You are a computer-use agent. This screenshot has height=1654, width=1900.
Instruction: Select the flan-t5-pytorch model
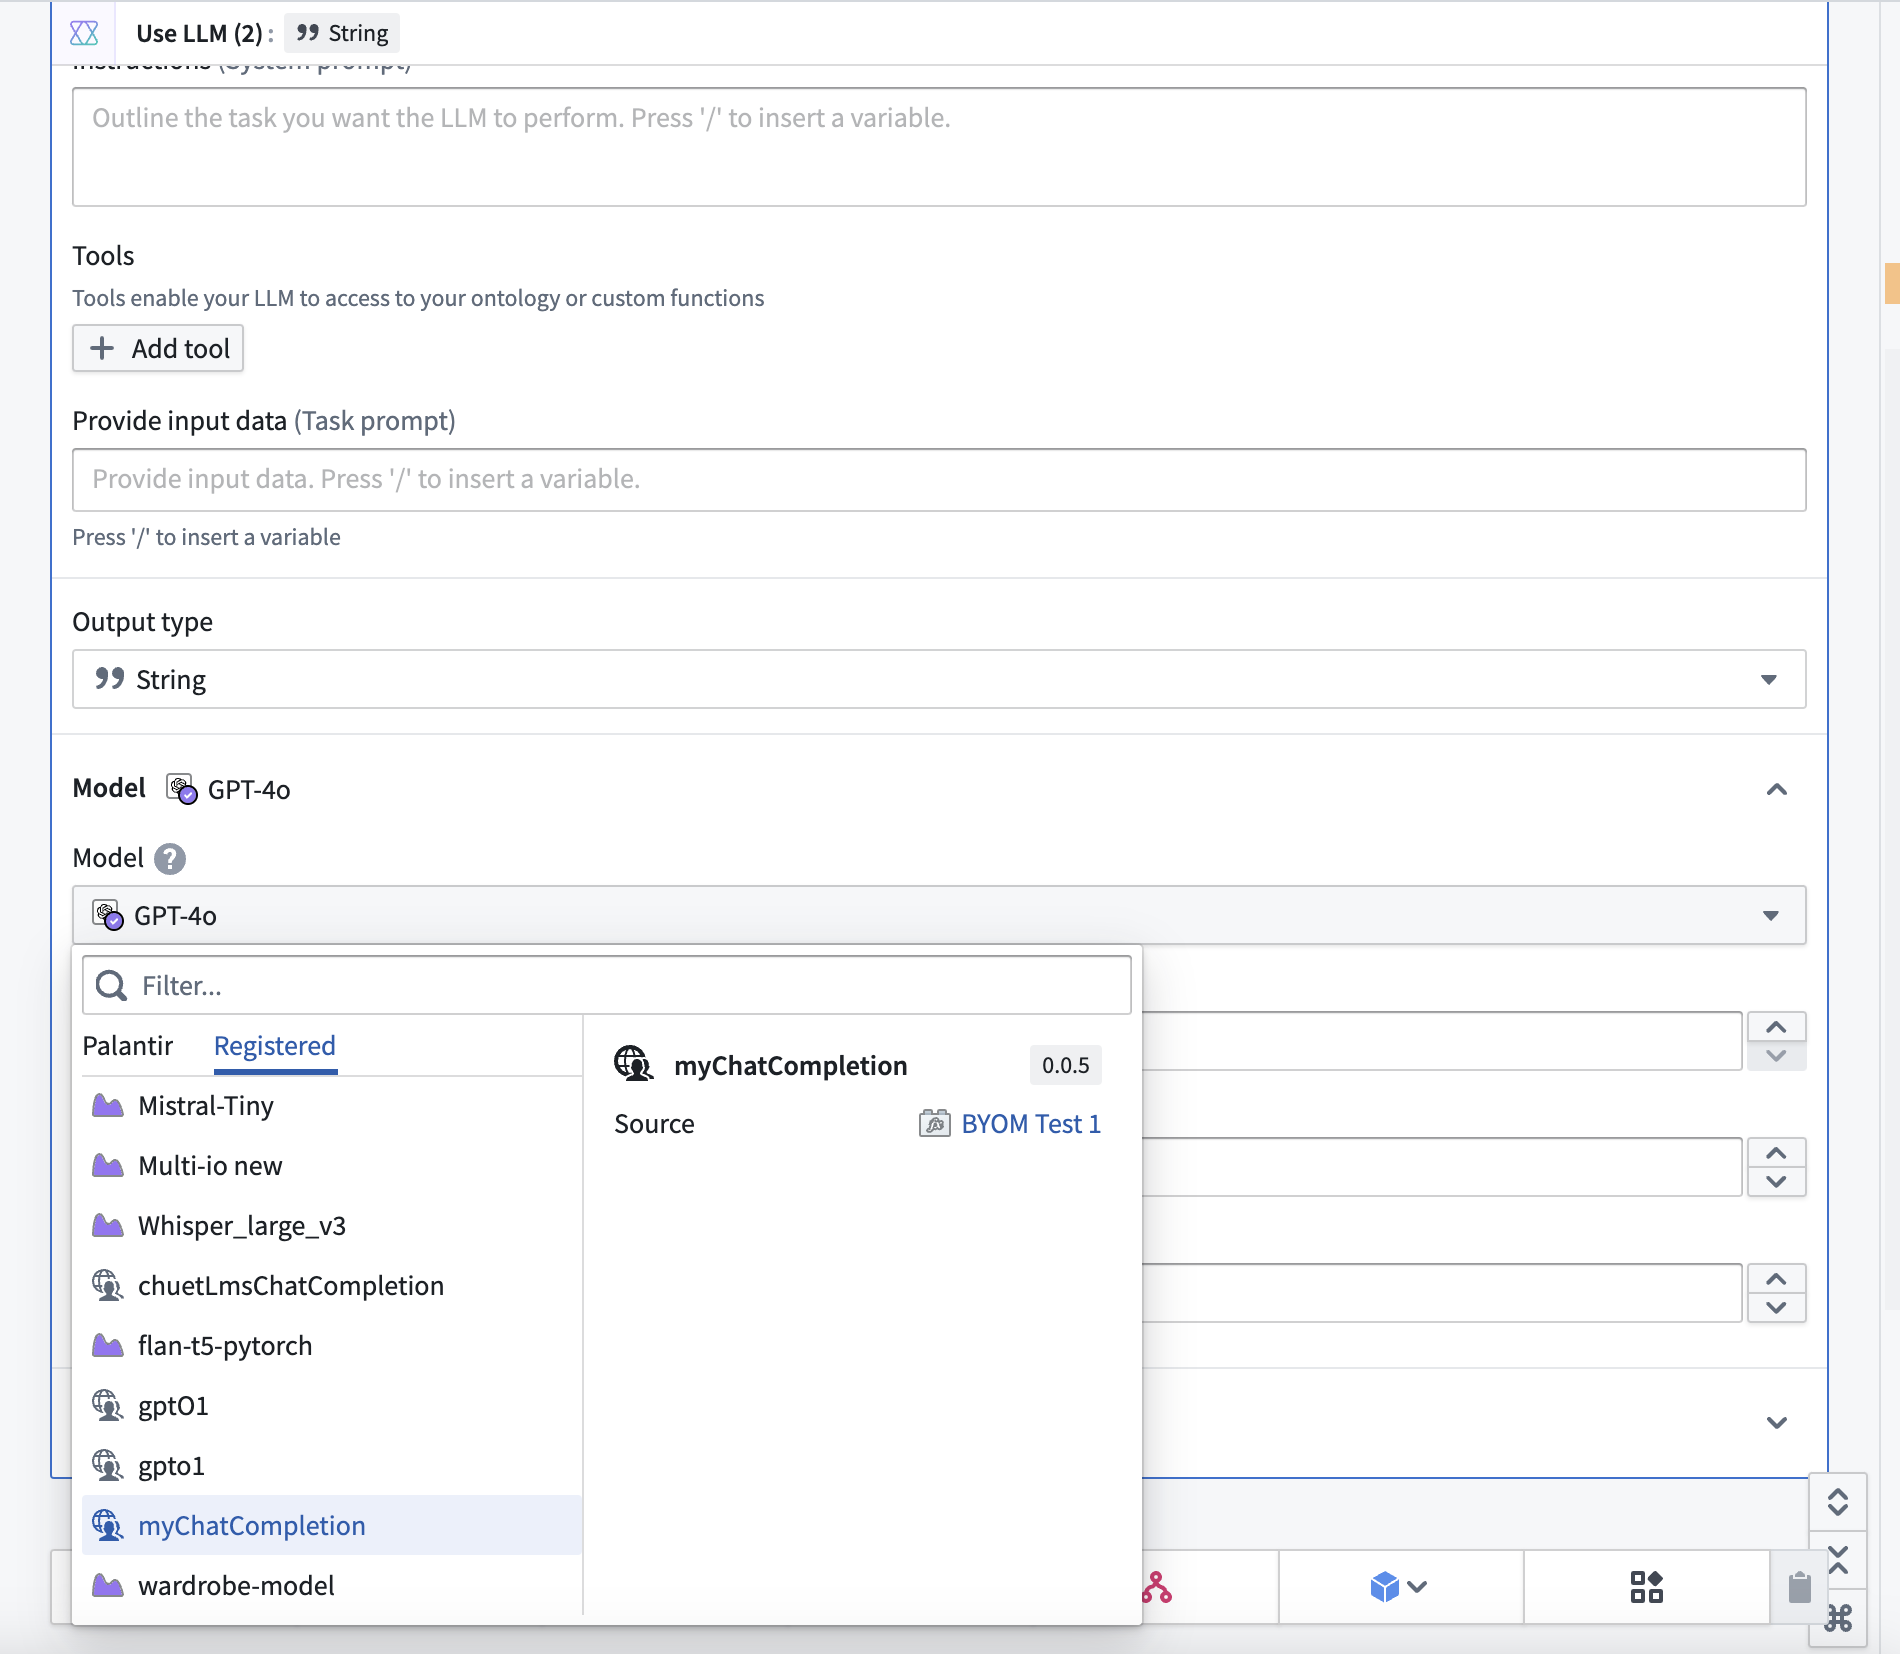click(x=332, y=1345)
